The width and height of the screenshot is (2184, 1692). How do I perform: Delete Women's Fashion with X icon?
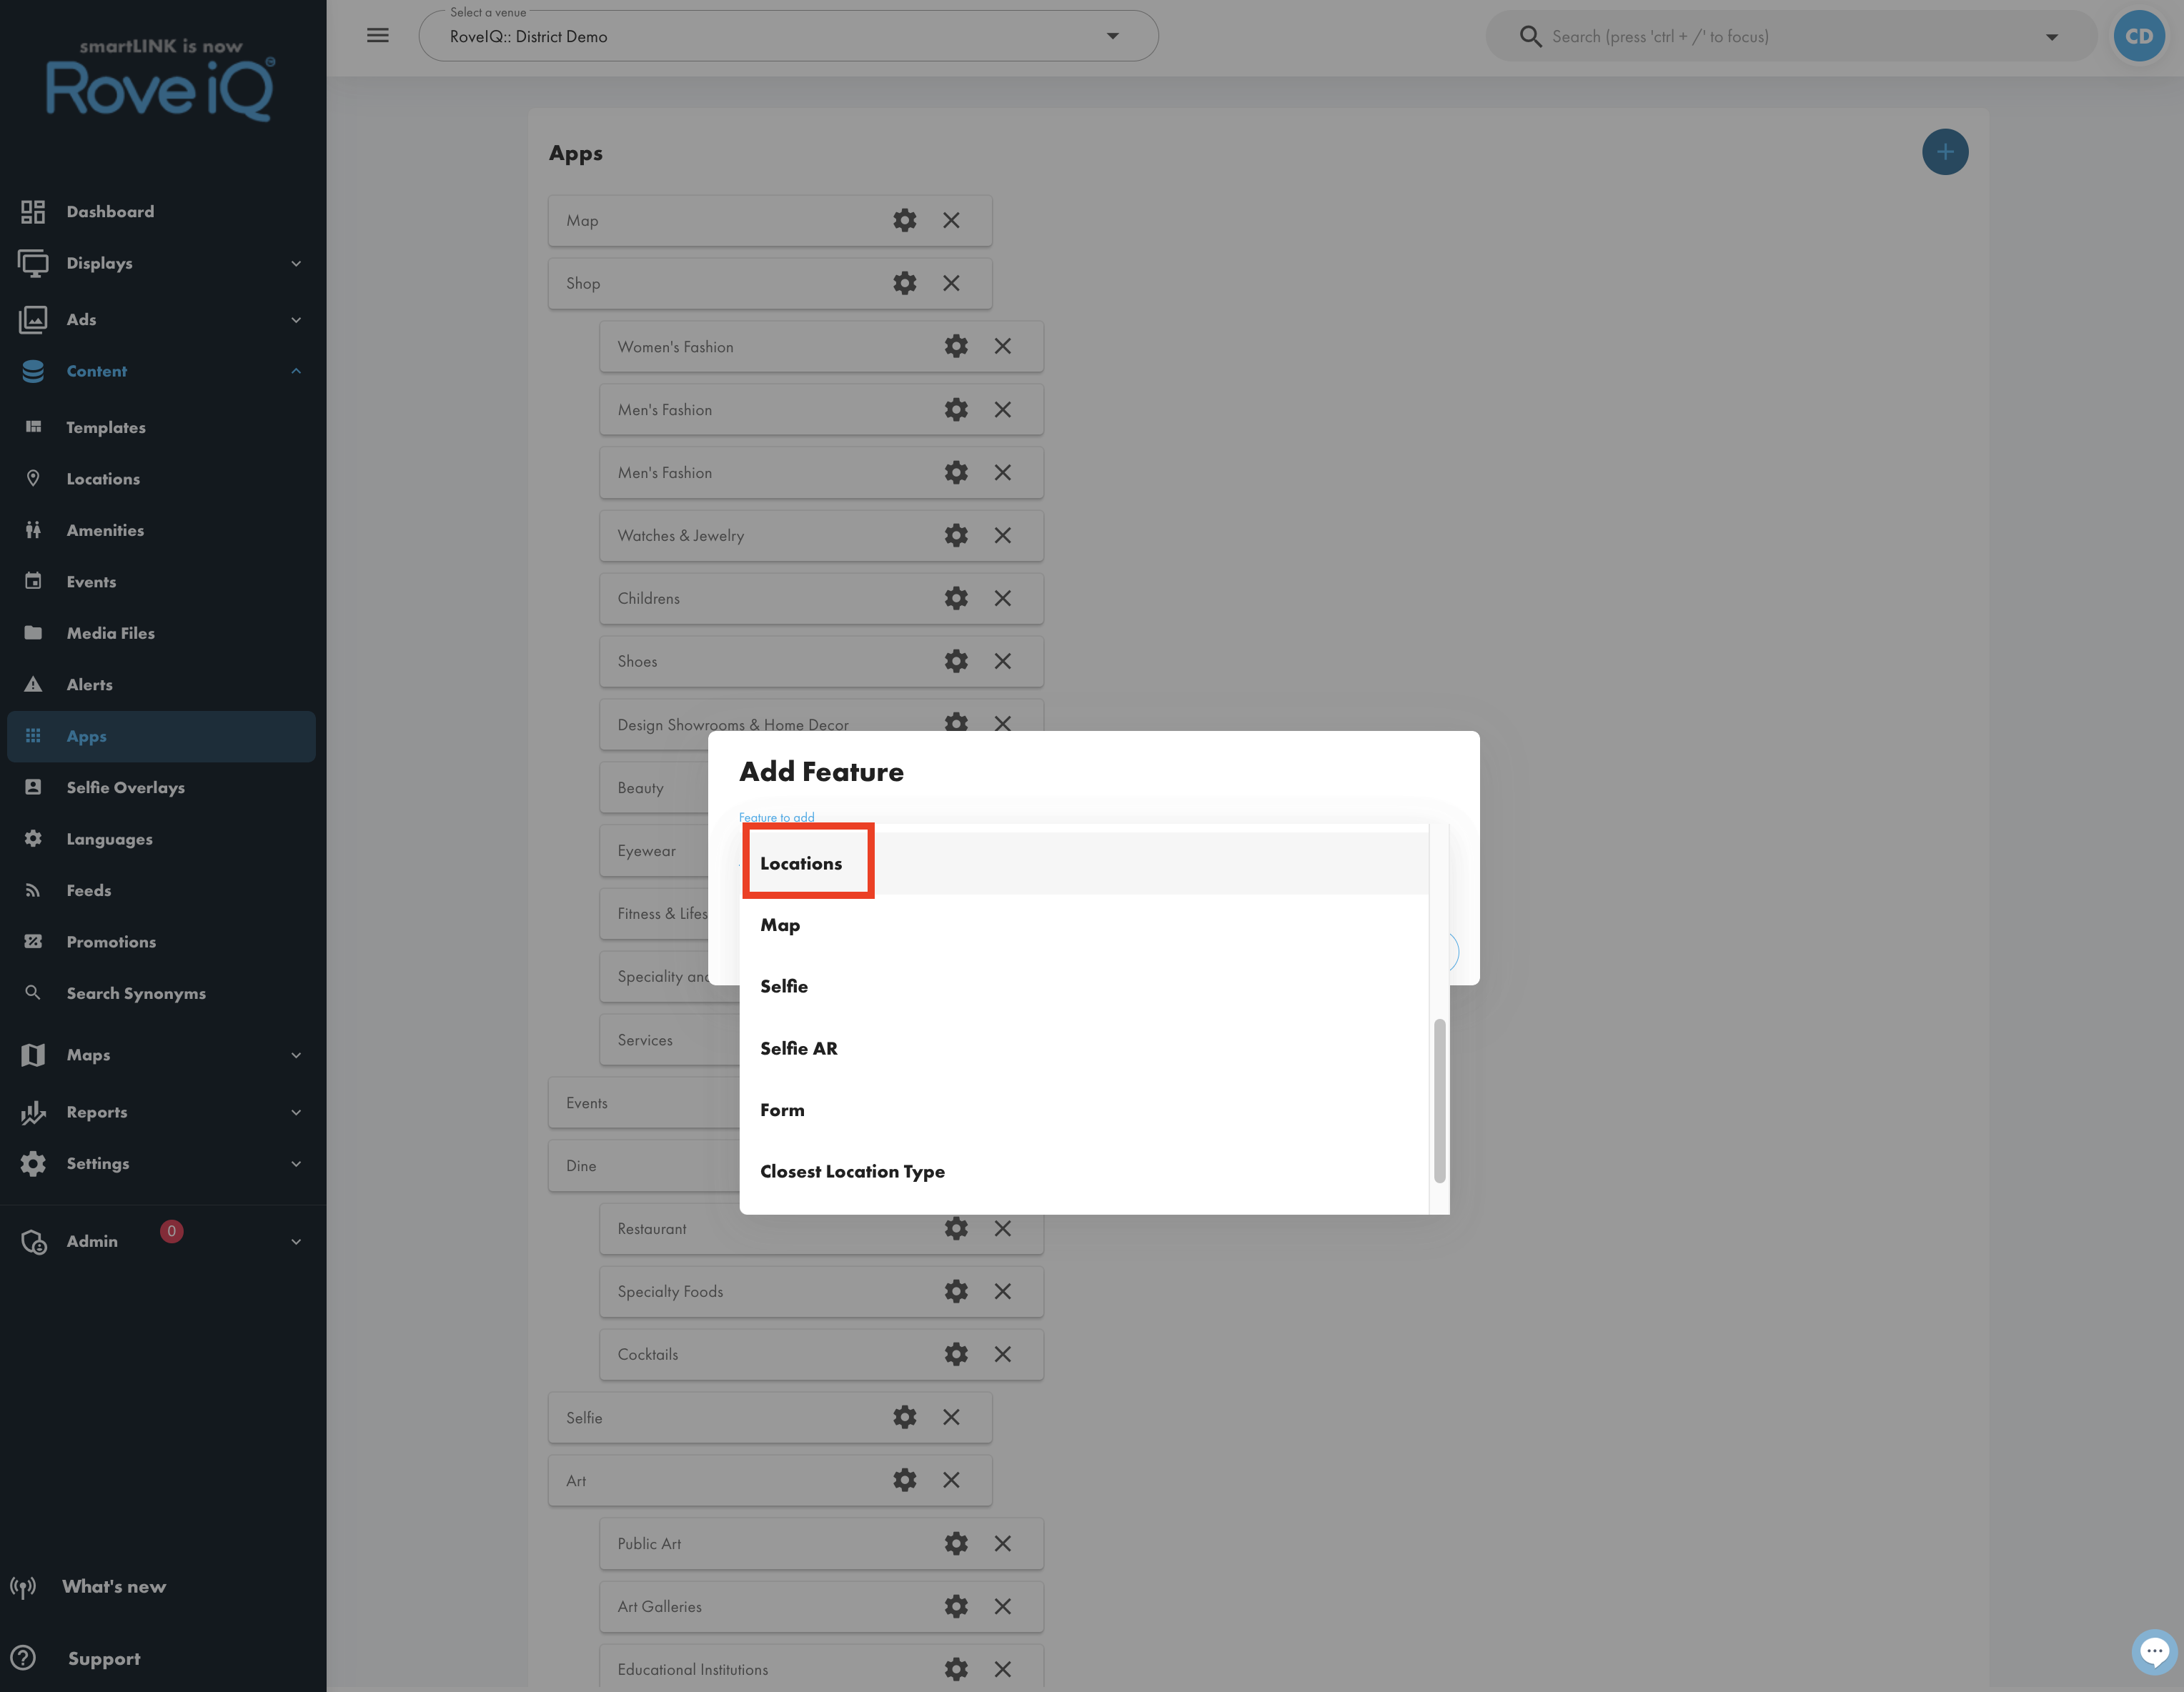pyautogui.click(x=1002, y=346)
